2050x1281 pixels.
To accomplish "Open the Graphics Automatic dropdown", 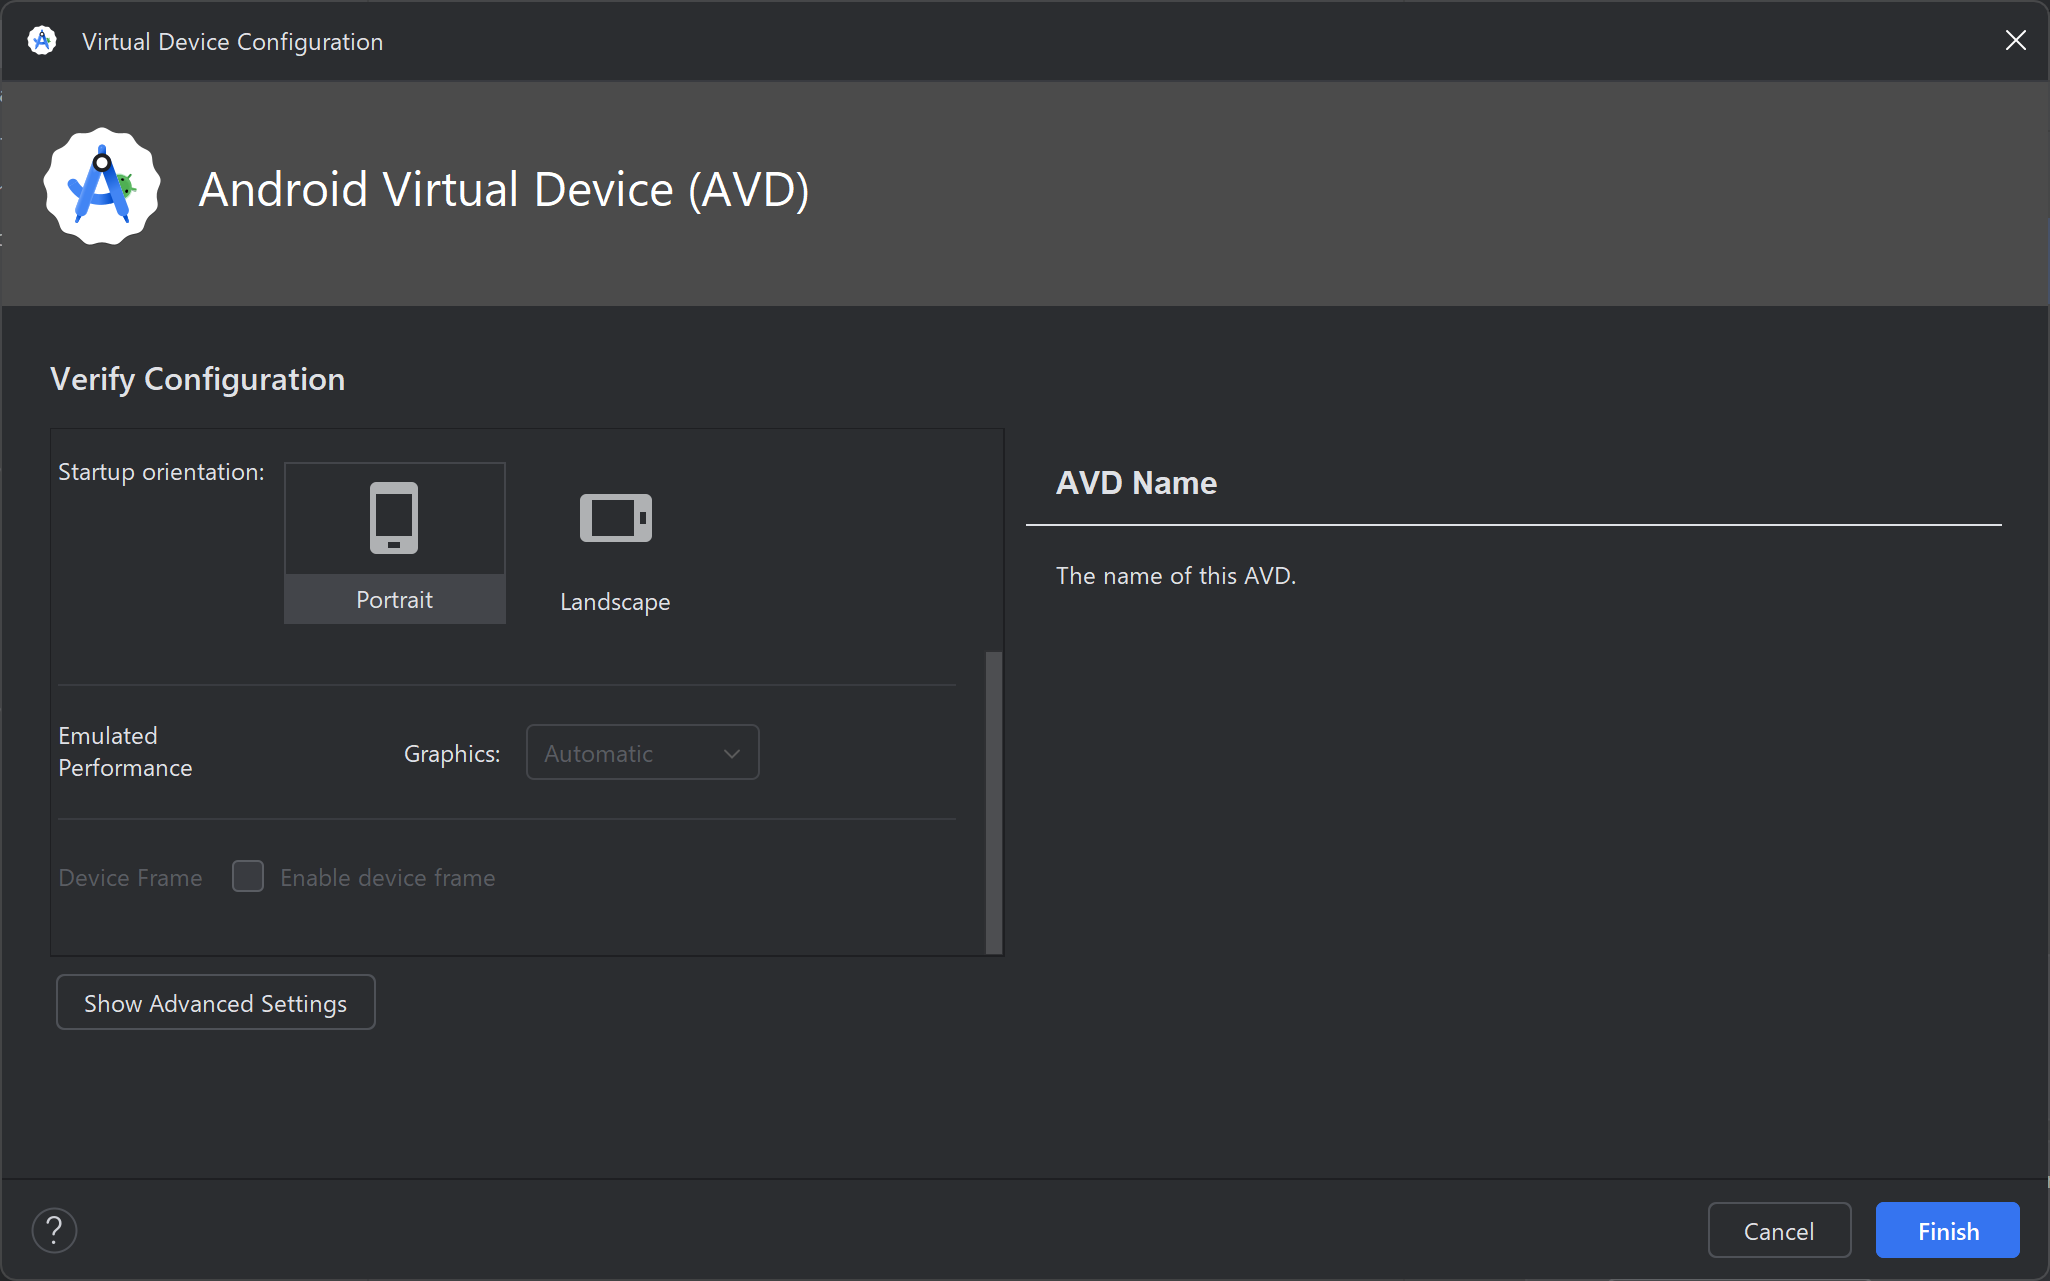I will click(642, 753).
